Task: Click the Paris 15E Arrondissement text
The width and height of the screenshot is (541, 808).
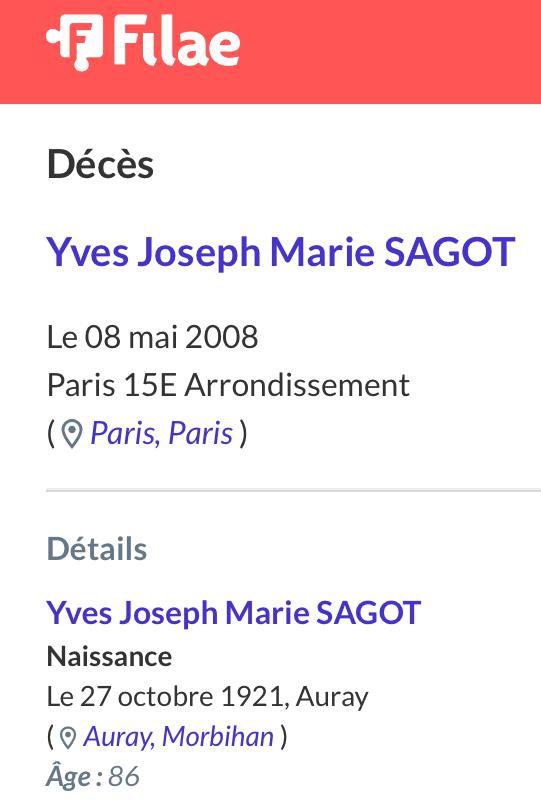Action: 228,385
